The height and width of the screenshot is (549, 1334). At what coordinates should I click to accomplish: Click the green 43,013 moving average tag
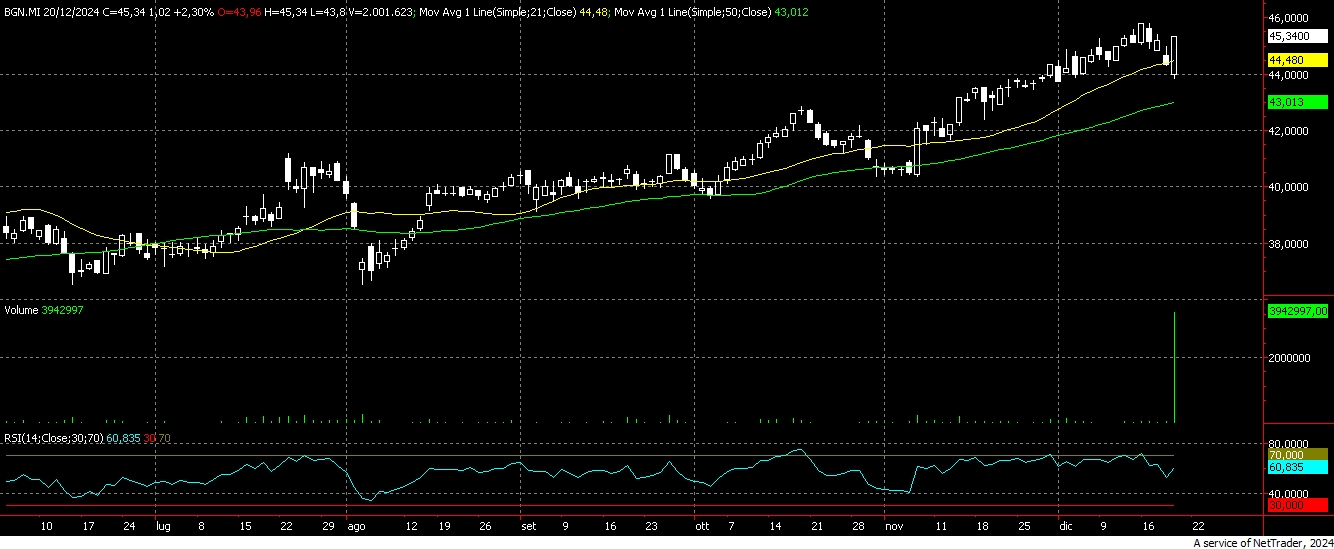pyautogui.click(x=1298, y=102)
